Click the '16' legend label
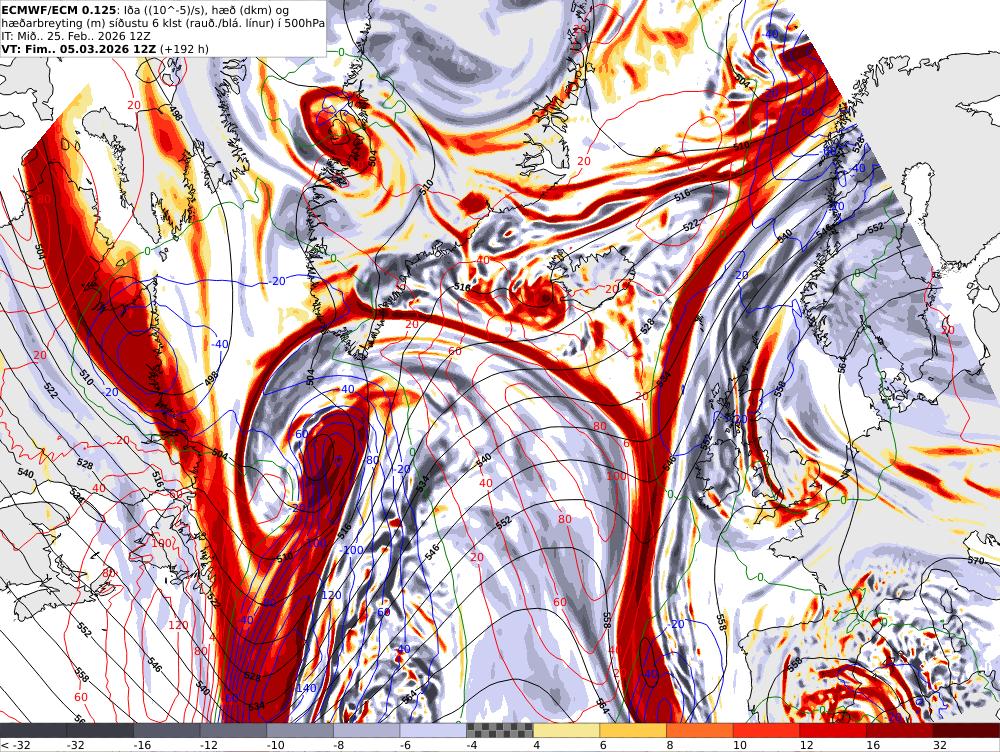1000x752 pixels. (x=873, y=745)
